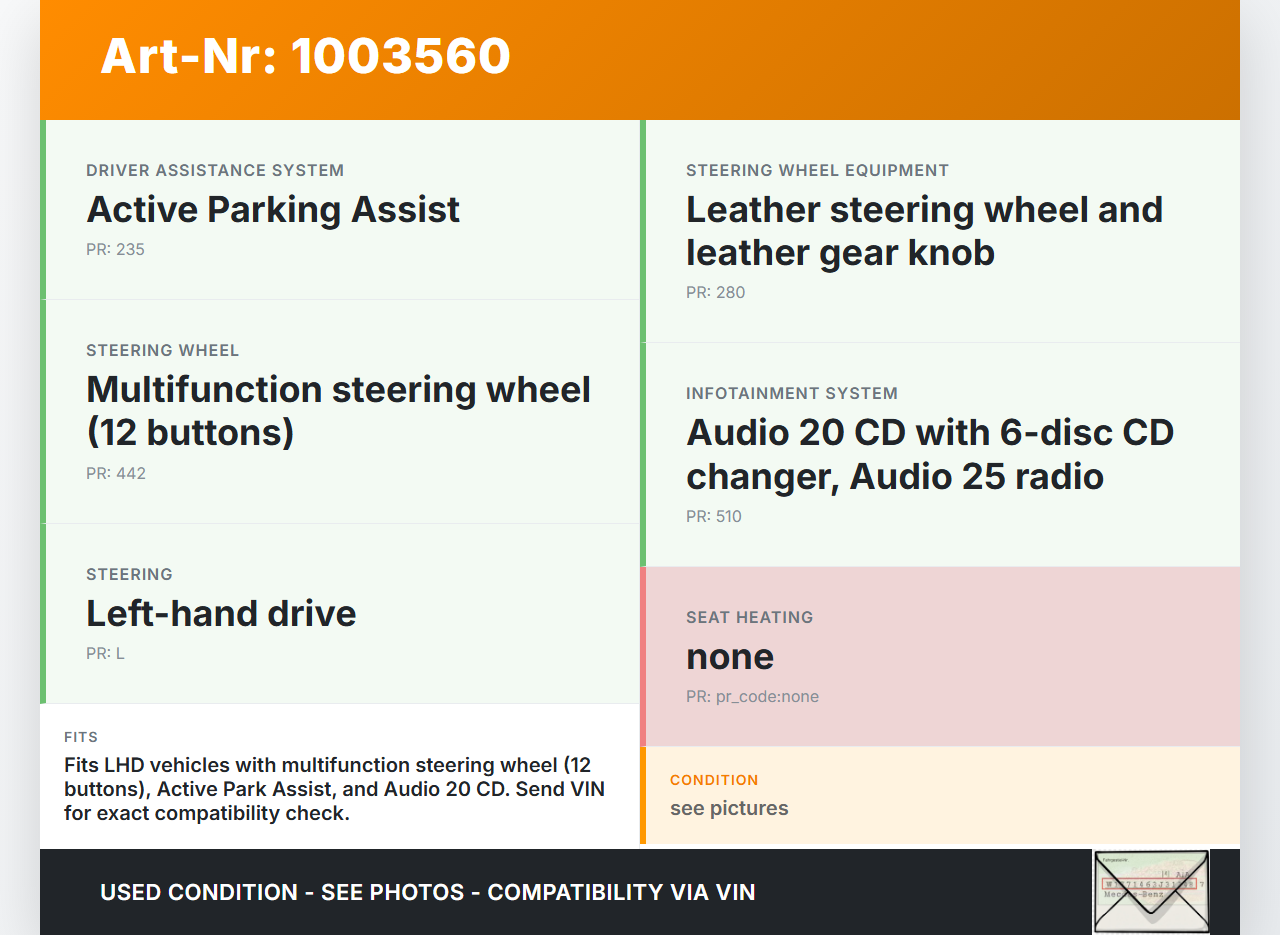Open the Multifunction steering wheel entry

[338, 410]
